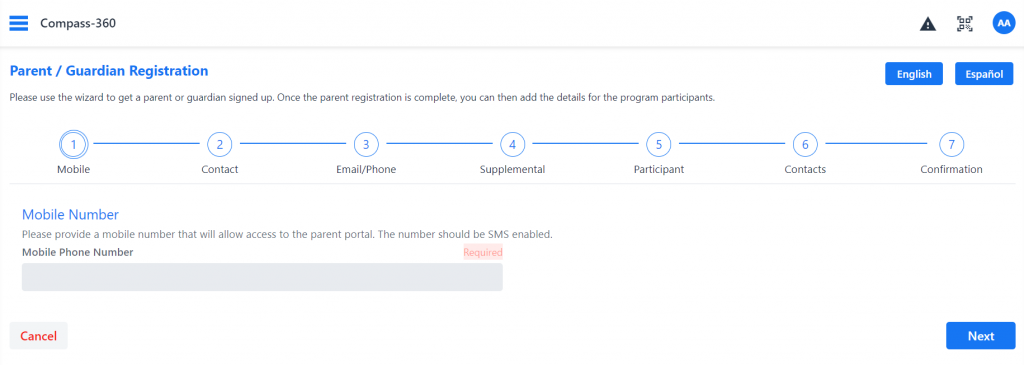Focus the Mobile Phone Number field
The image size is (1024, 365).
click(262, 277)
